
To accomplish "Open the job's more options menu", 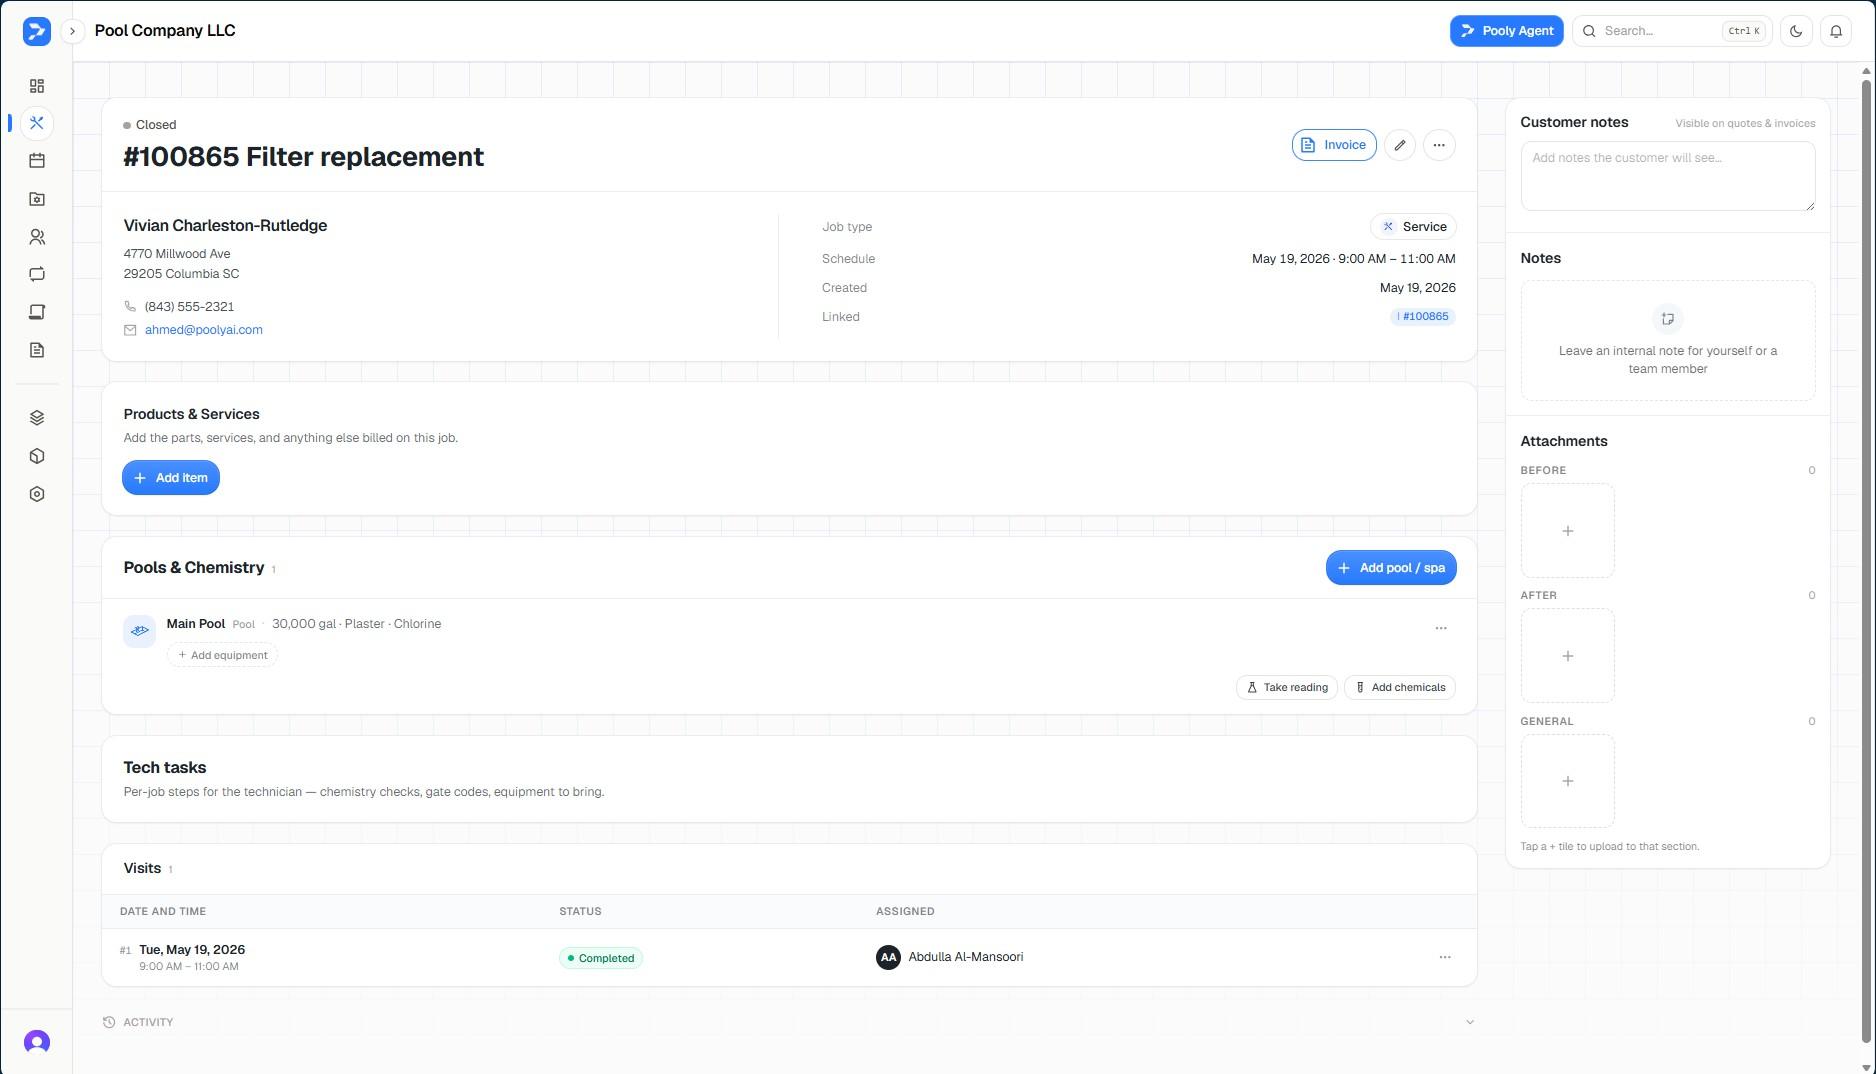I will coord(1439,145).
